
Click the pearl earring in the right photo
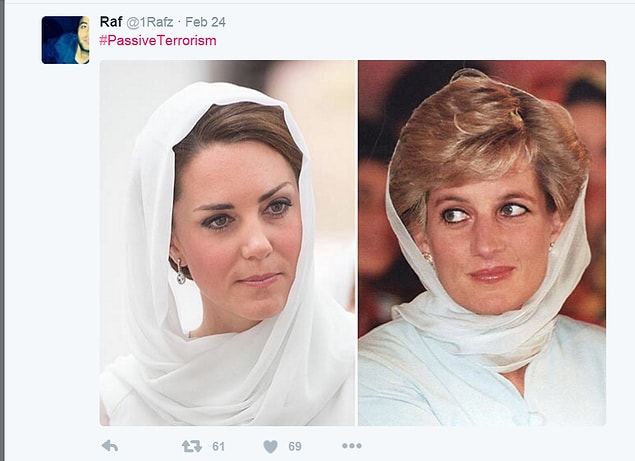[x=428, y=258]
